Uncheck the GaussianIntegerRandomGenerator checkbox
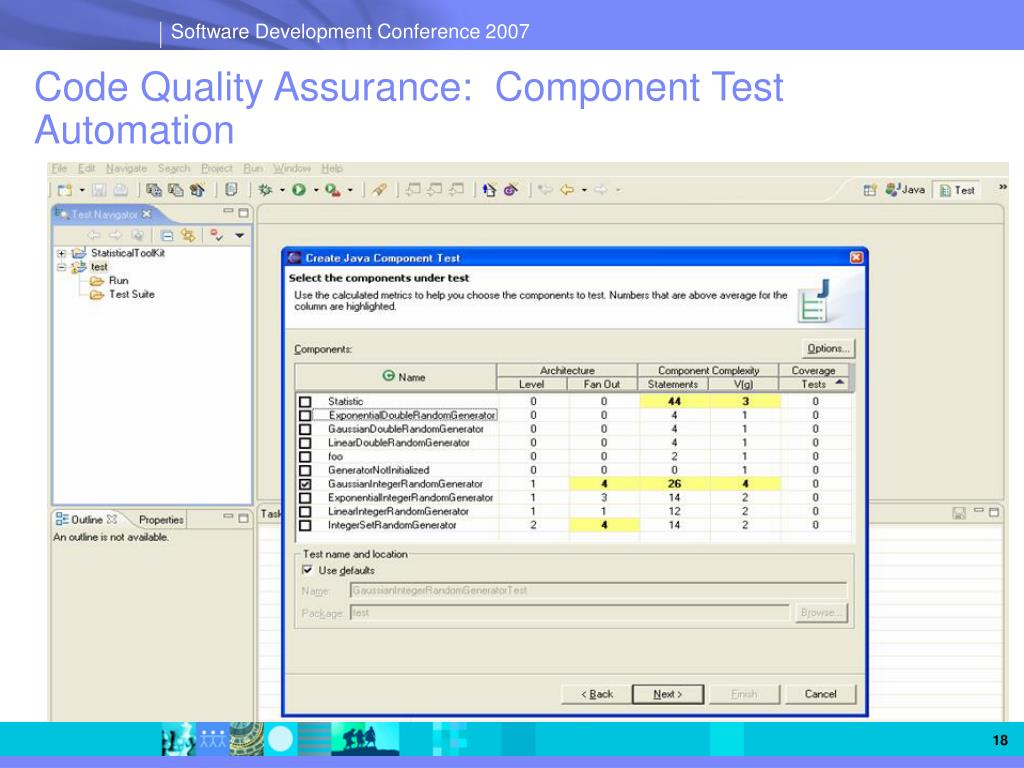1024x768 pixels. [305, 484]
